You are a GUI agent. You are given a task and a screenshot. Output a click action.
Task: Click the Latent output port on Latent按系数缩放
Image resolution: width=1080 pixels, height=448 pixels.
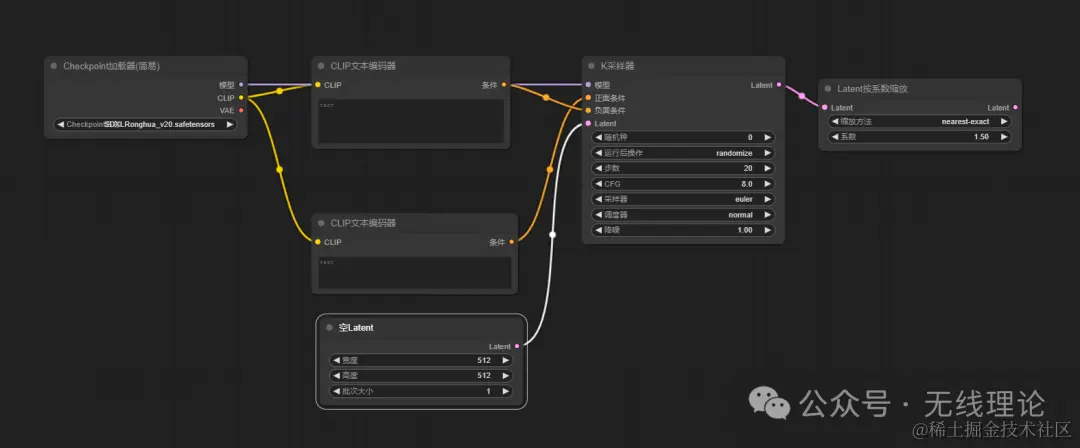pos(1016,108)
